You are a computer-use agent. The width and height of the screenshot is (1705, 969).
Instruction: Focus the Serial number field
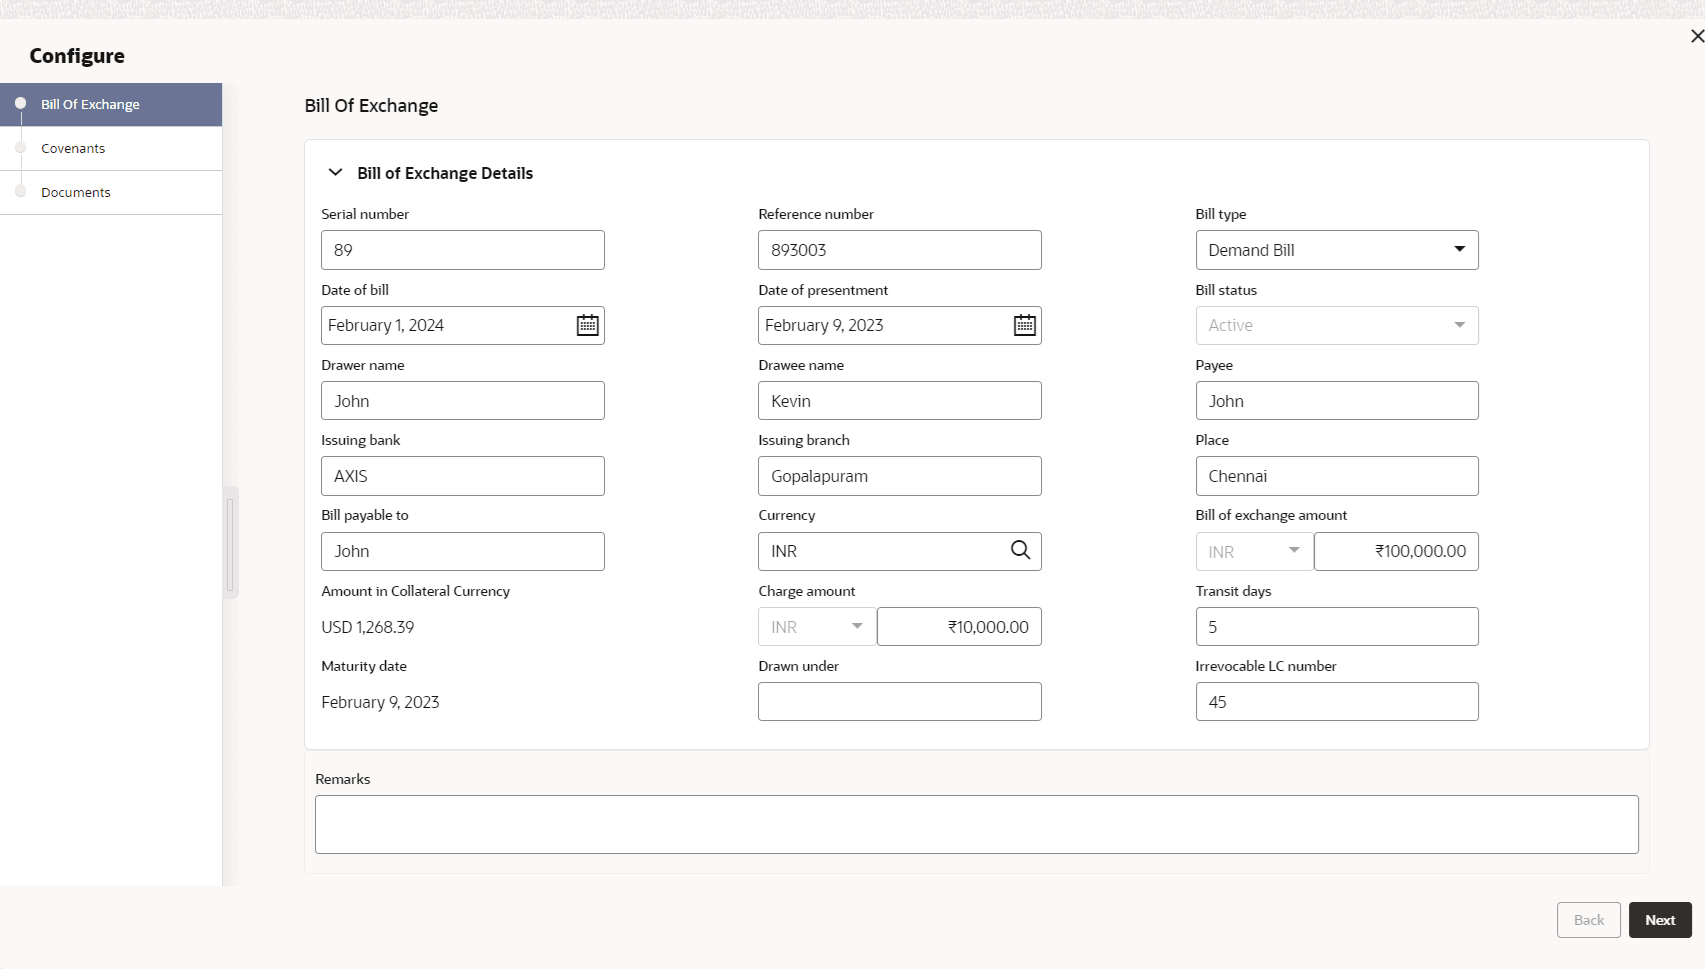coord(463,250)
